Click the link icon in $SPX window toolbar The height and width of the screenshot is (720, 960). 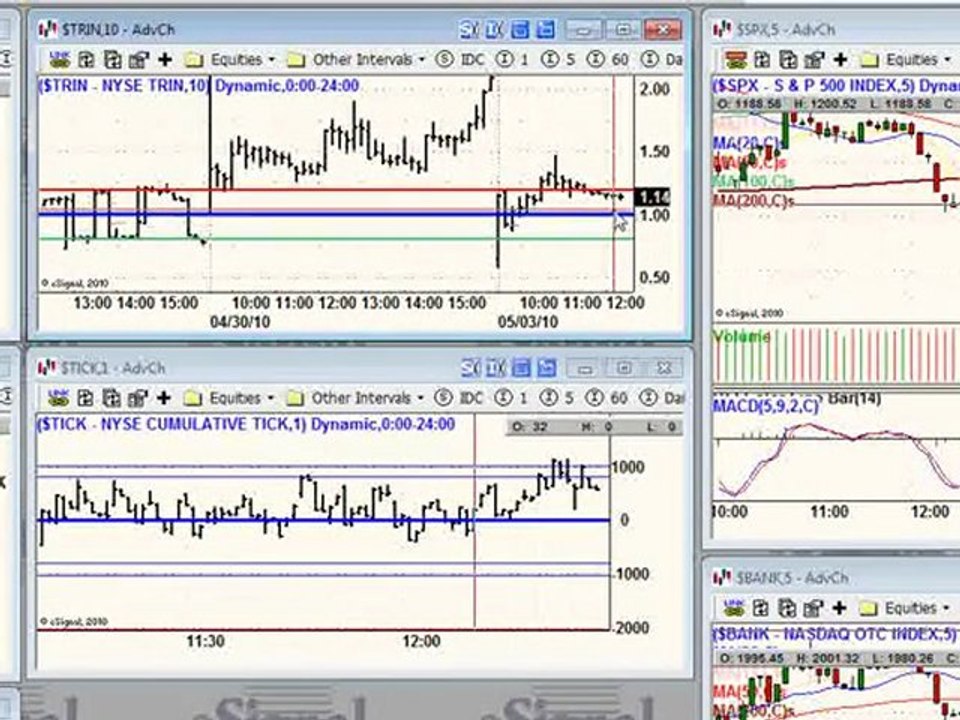735,59
